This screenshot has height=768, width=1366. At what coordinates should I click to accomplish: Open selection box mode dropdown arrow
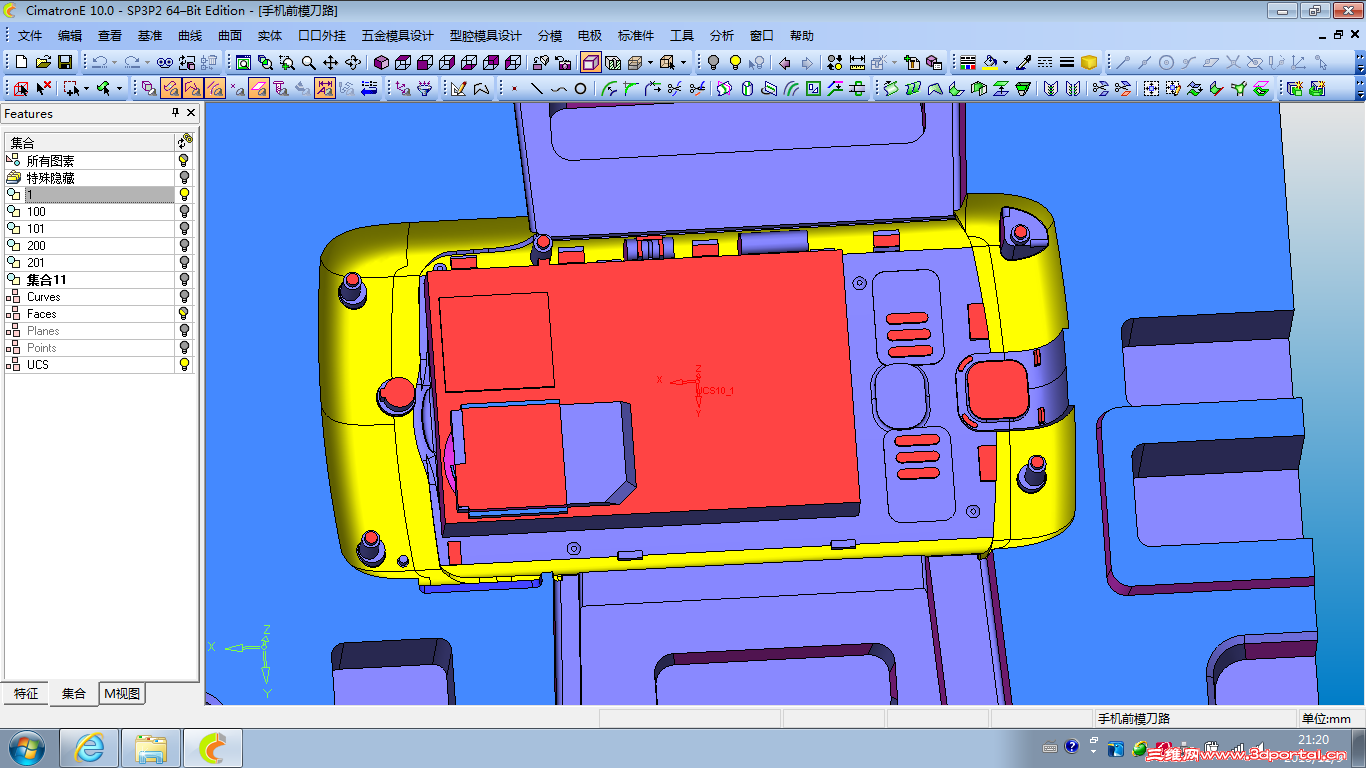click(86, 88)
